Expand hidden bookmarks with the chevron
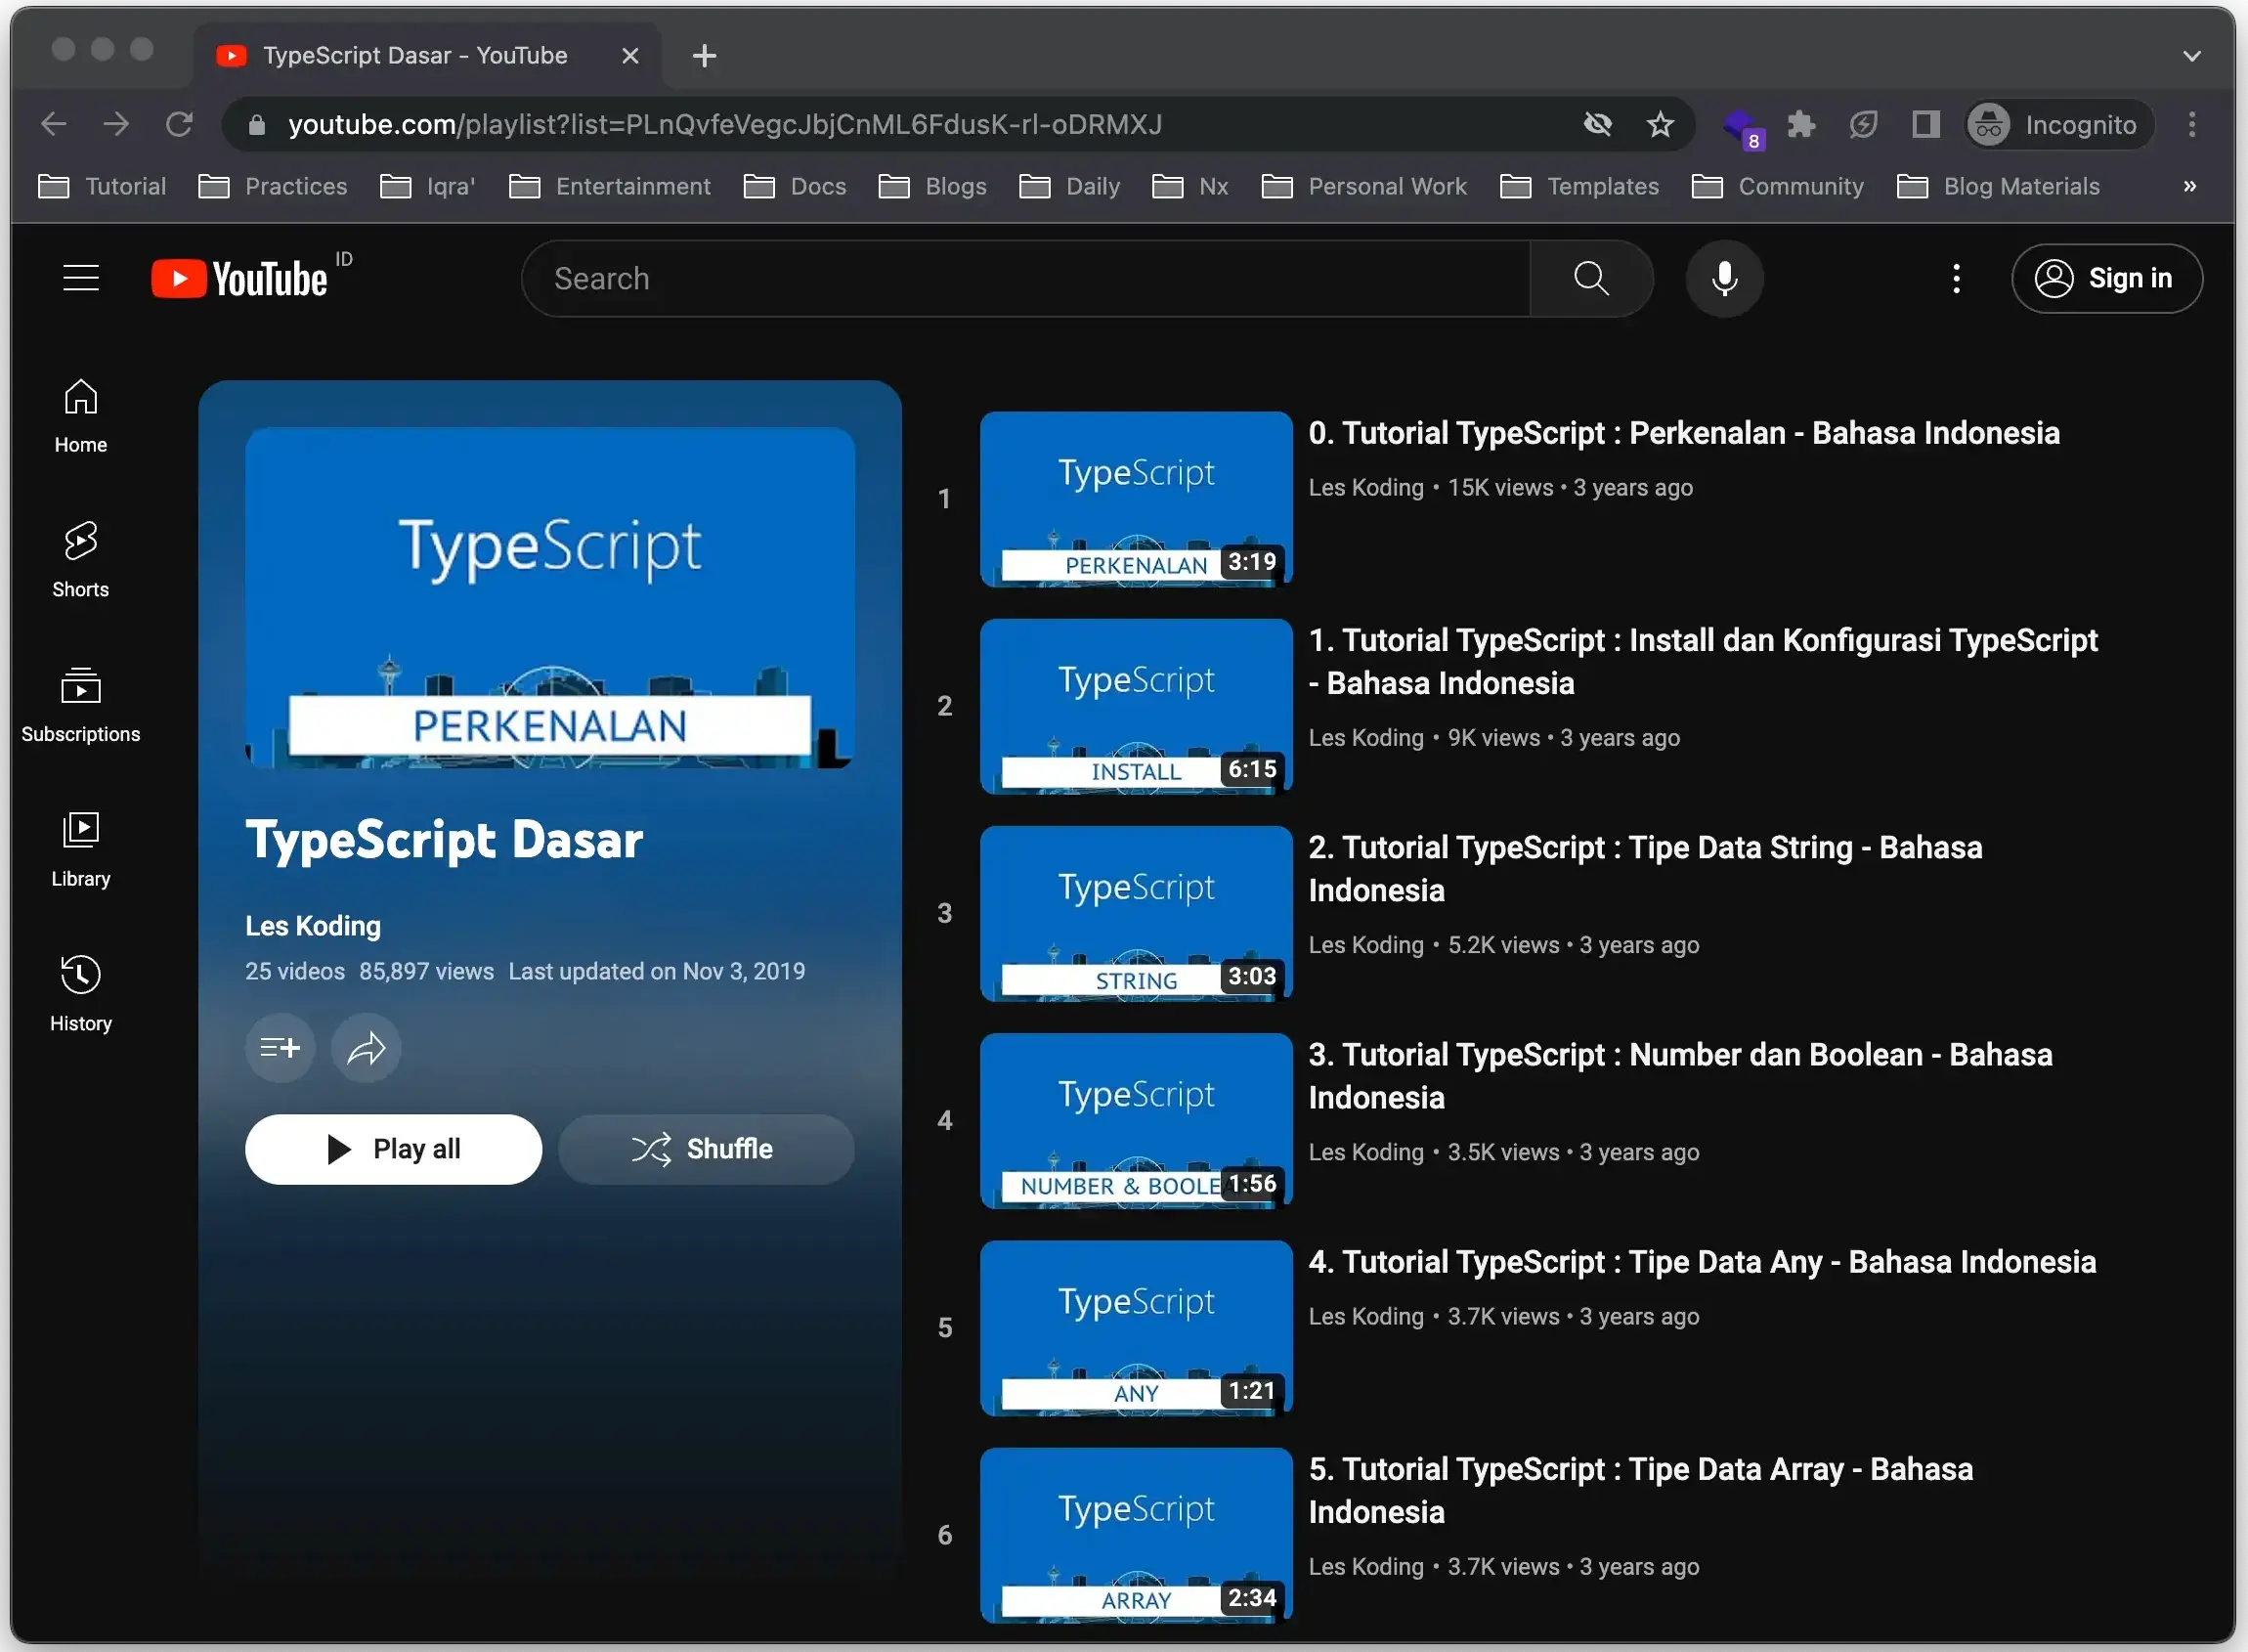The width and height of the screenshot is (2248, 1652). point(2190,186)
